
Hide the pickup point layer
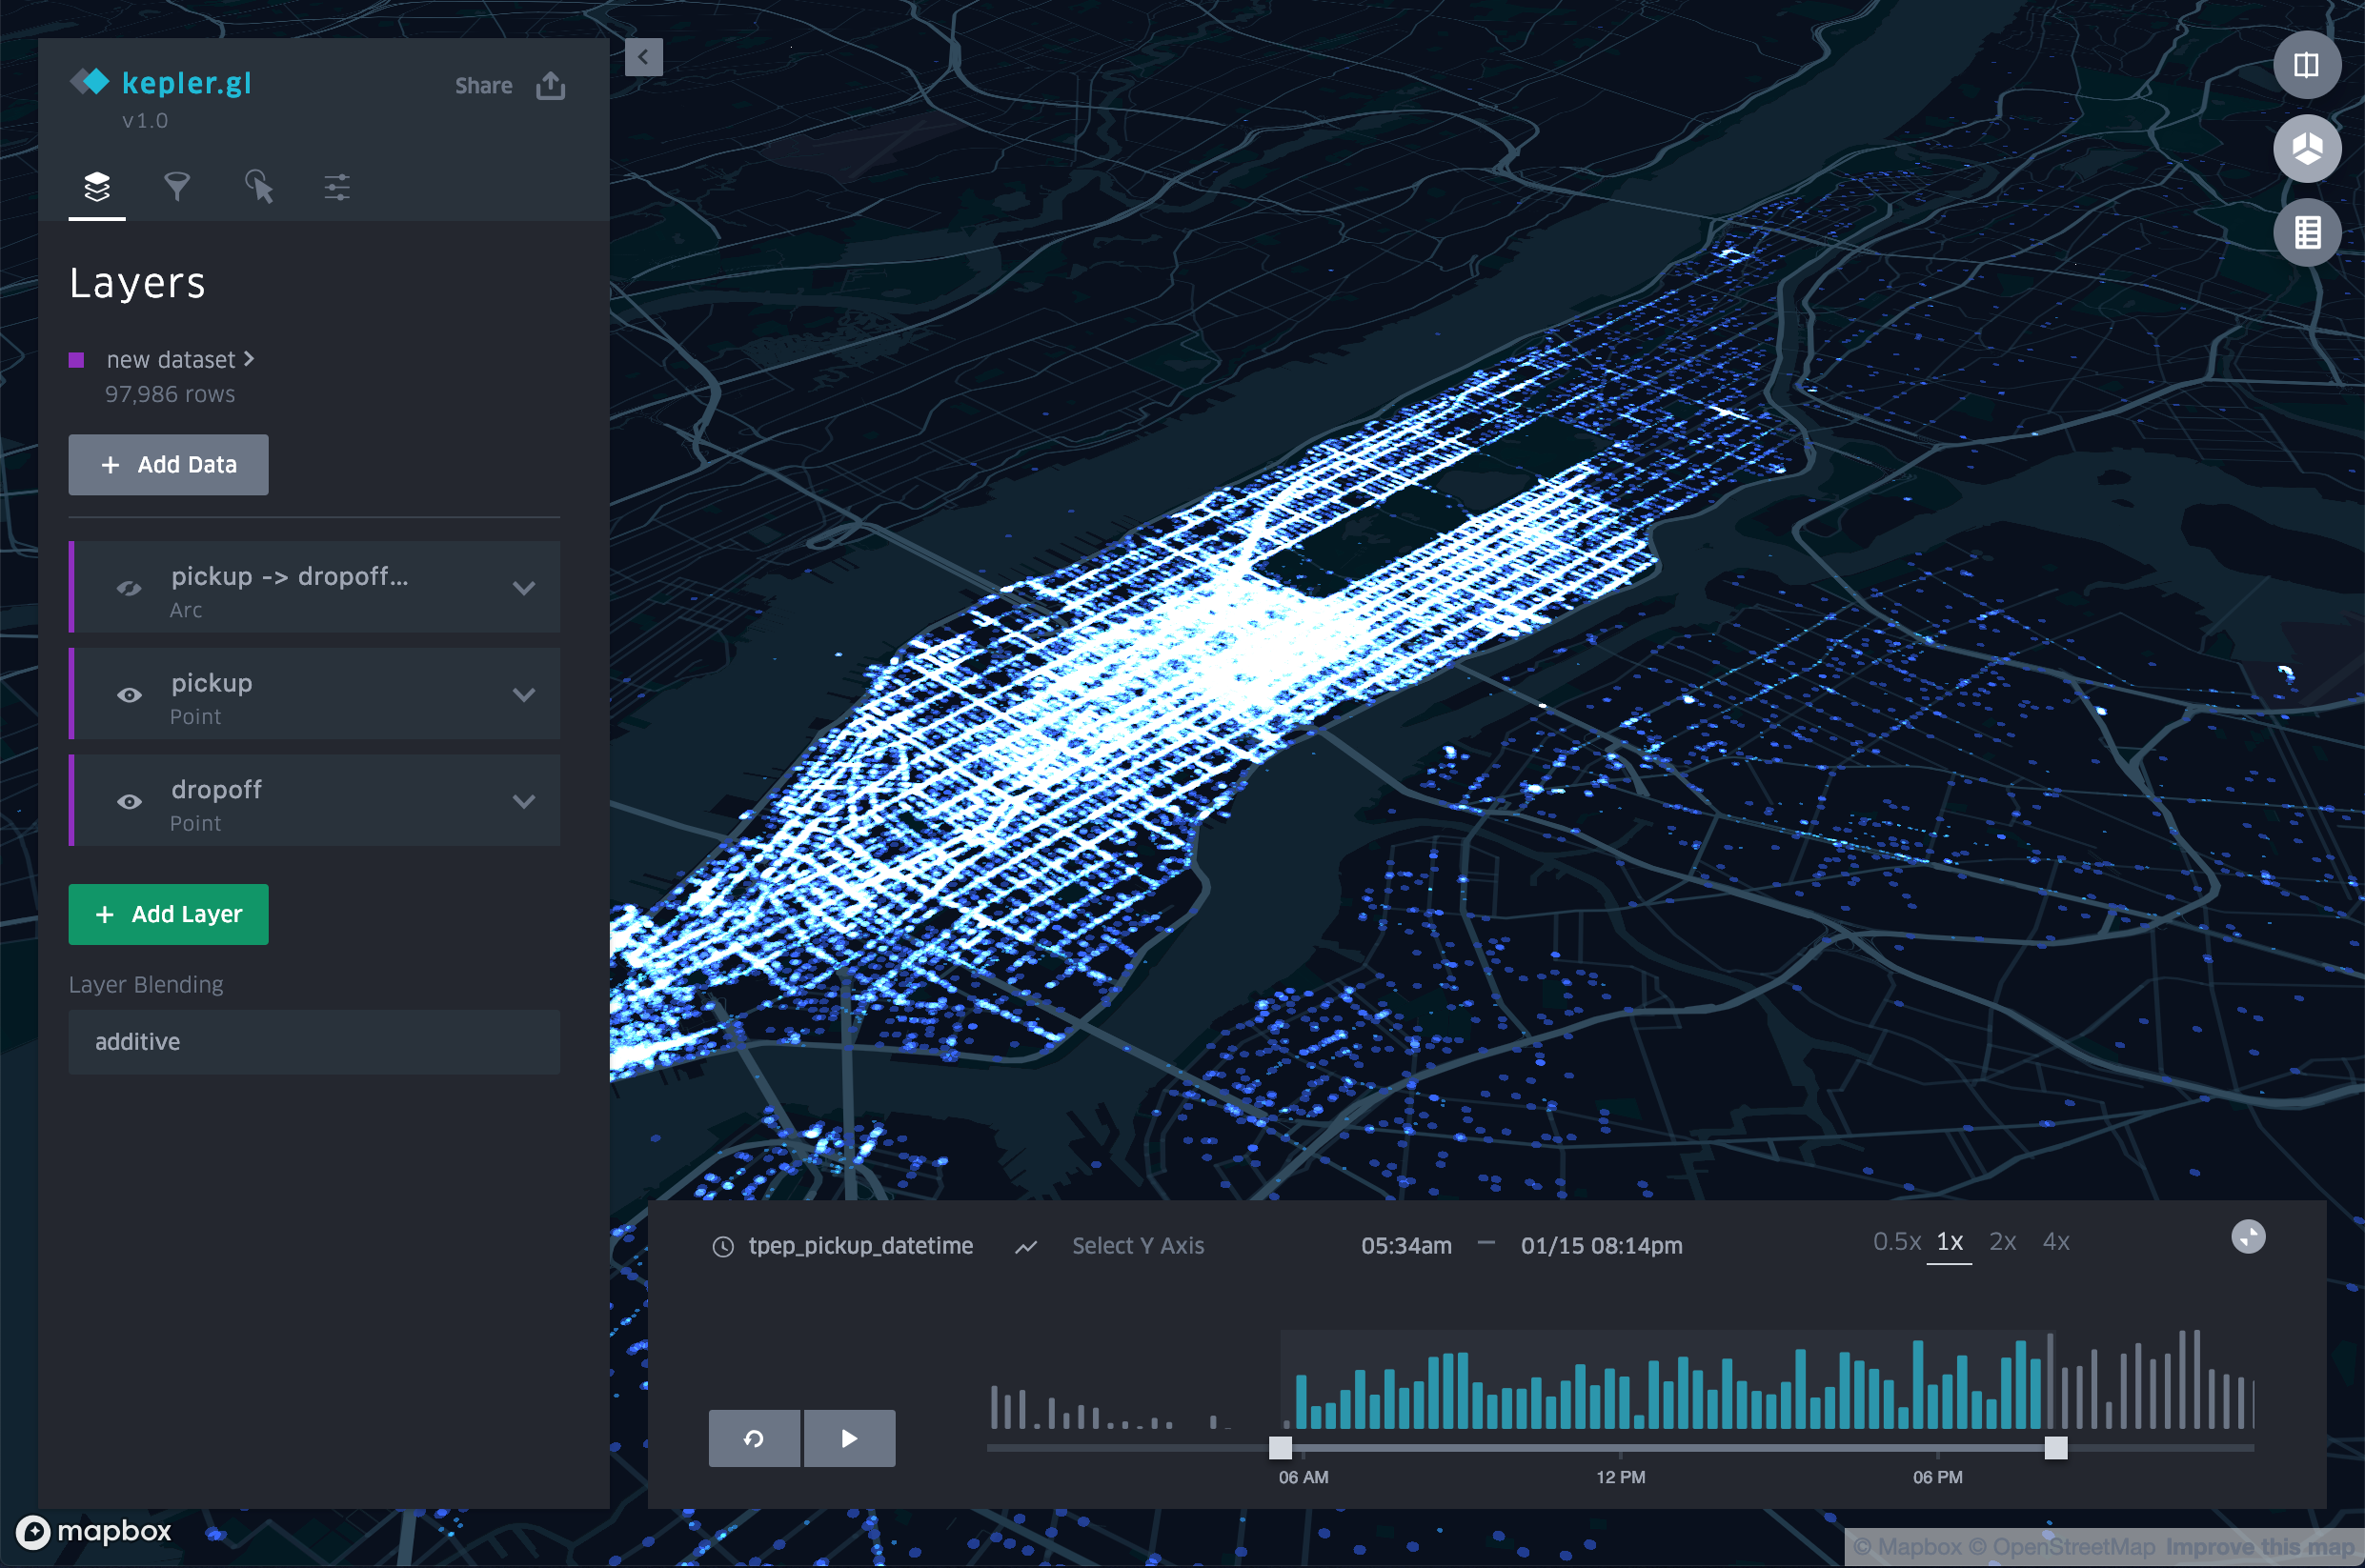tap(129, 694)
